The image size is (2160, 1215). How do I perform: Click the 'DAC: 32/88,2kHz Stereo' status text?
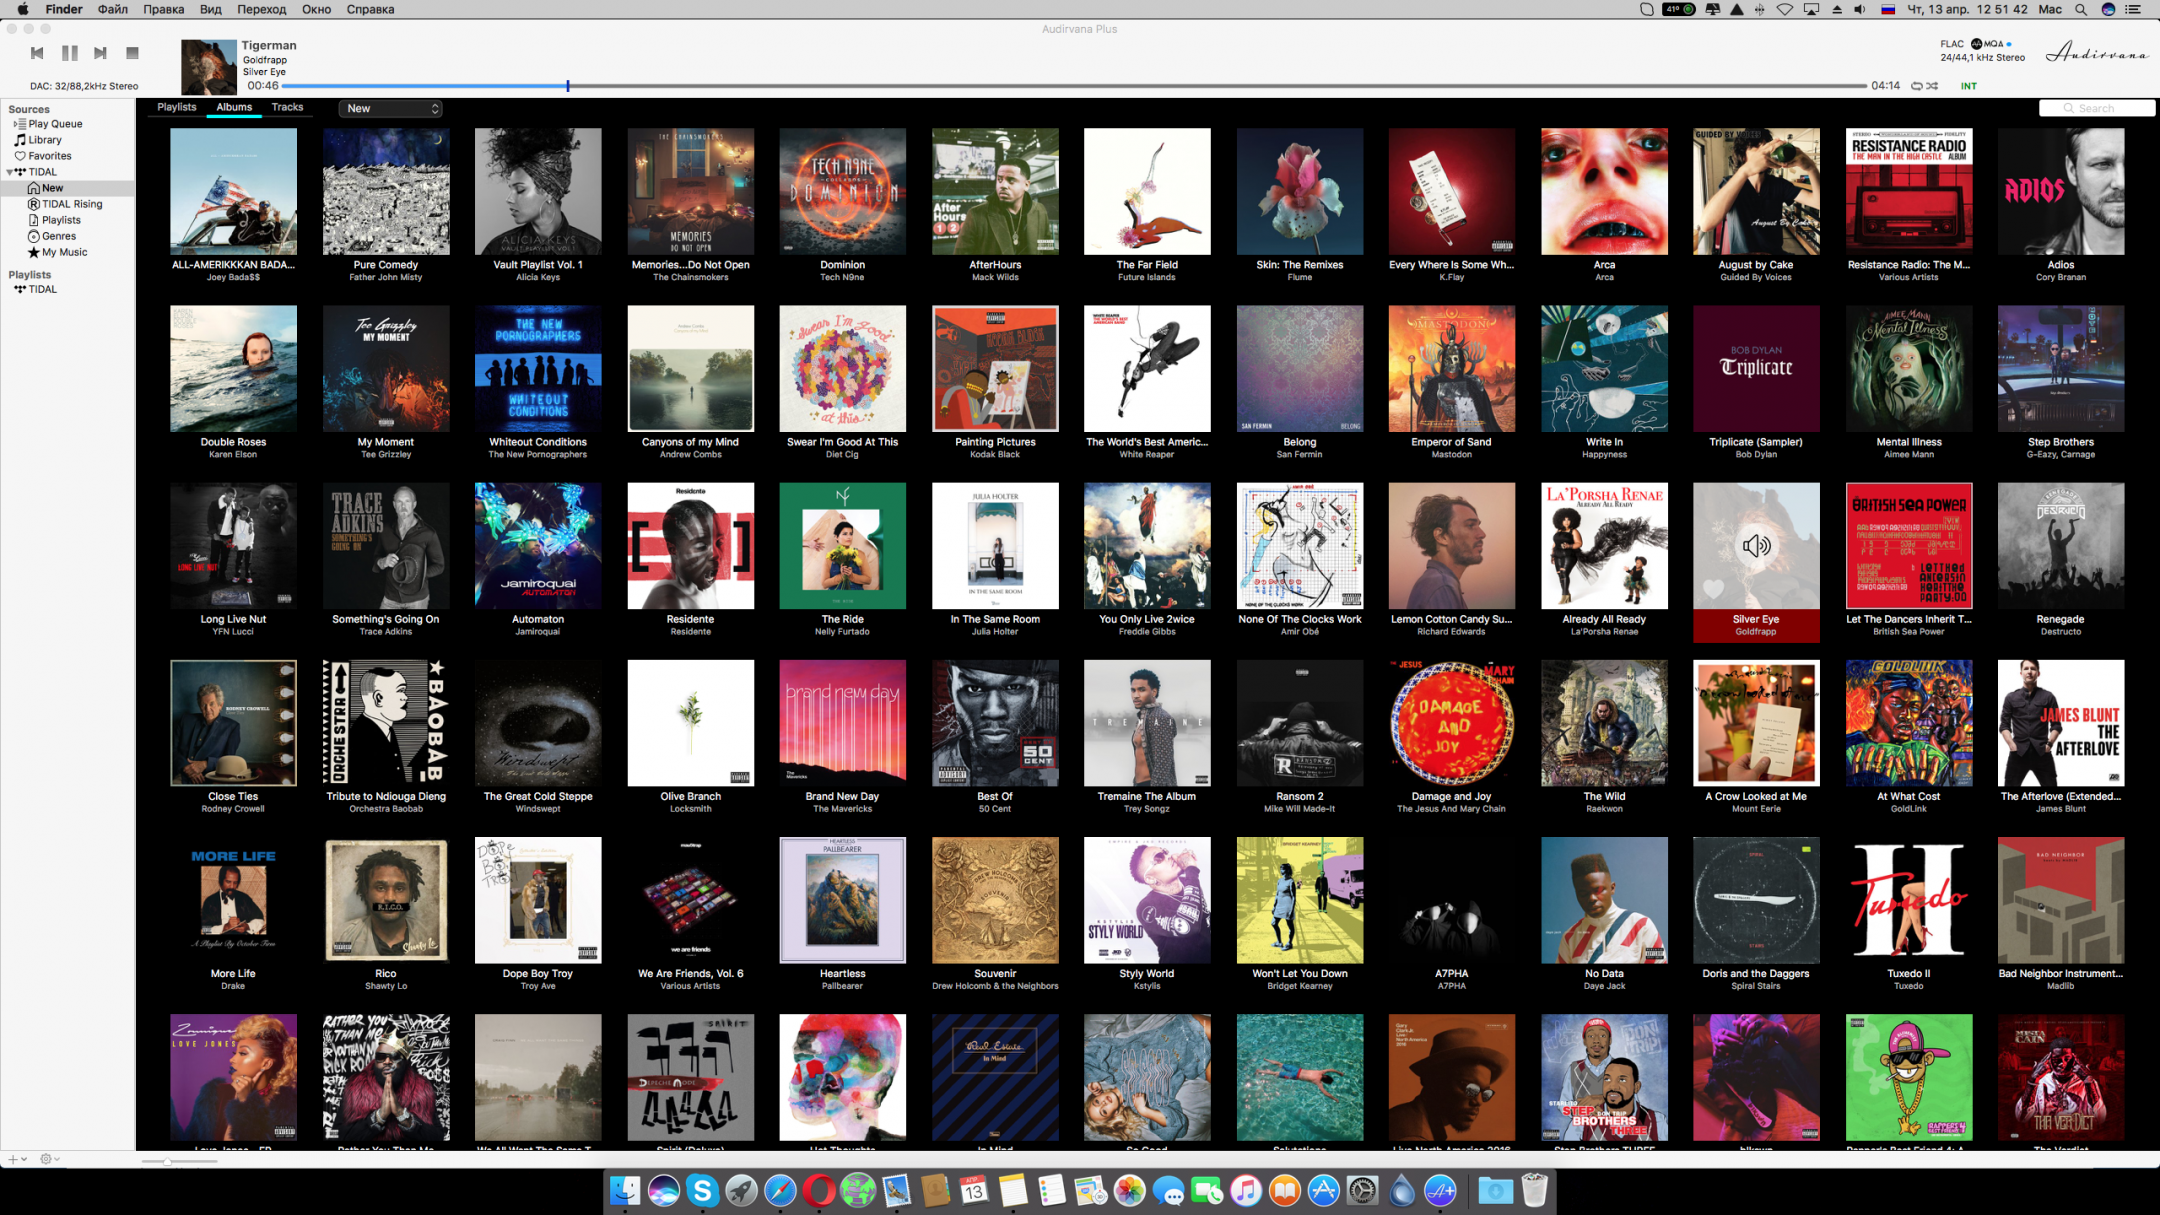(84, 86)
